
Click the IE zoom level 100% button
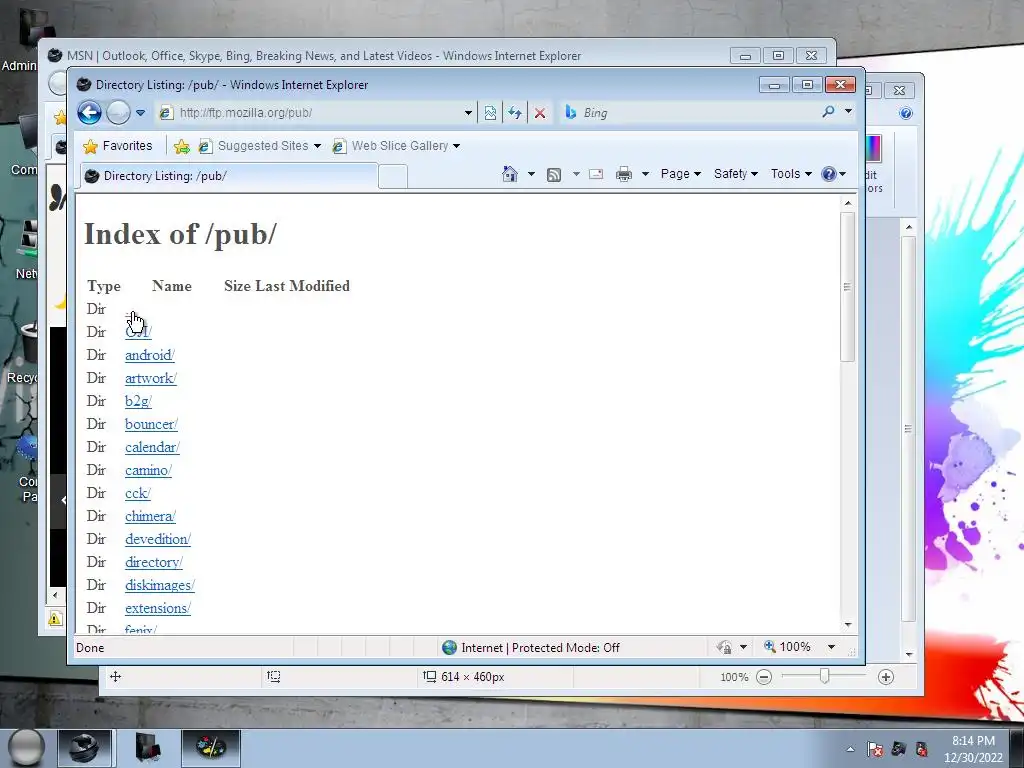coord(788,647)
